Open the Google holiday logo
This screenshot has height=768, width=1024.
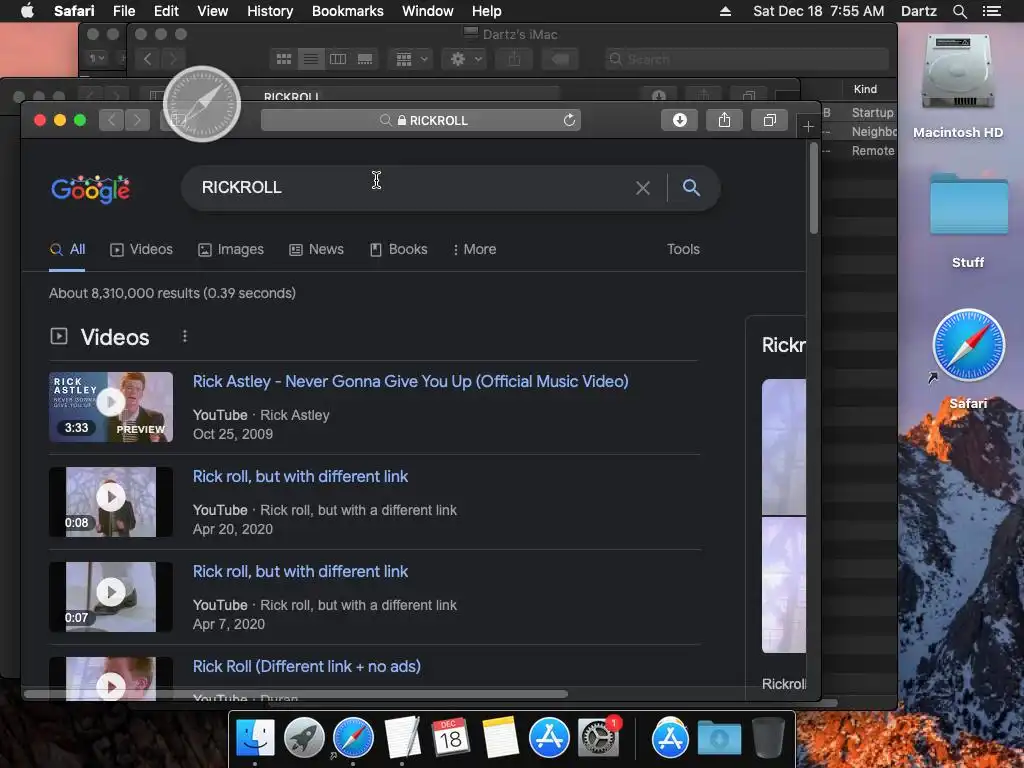(91, 189)
